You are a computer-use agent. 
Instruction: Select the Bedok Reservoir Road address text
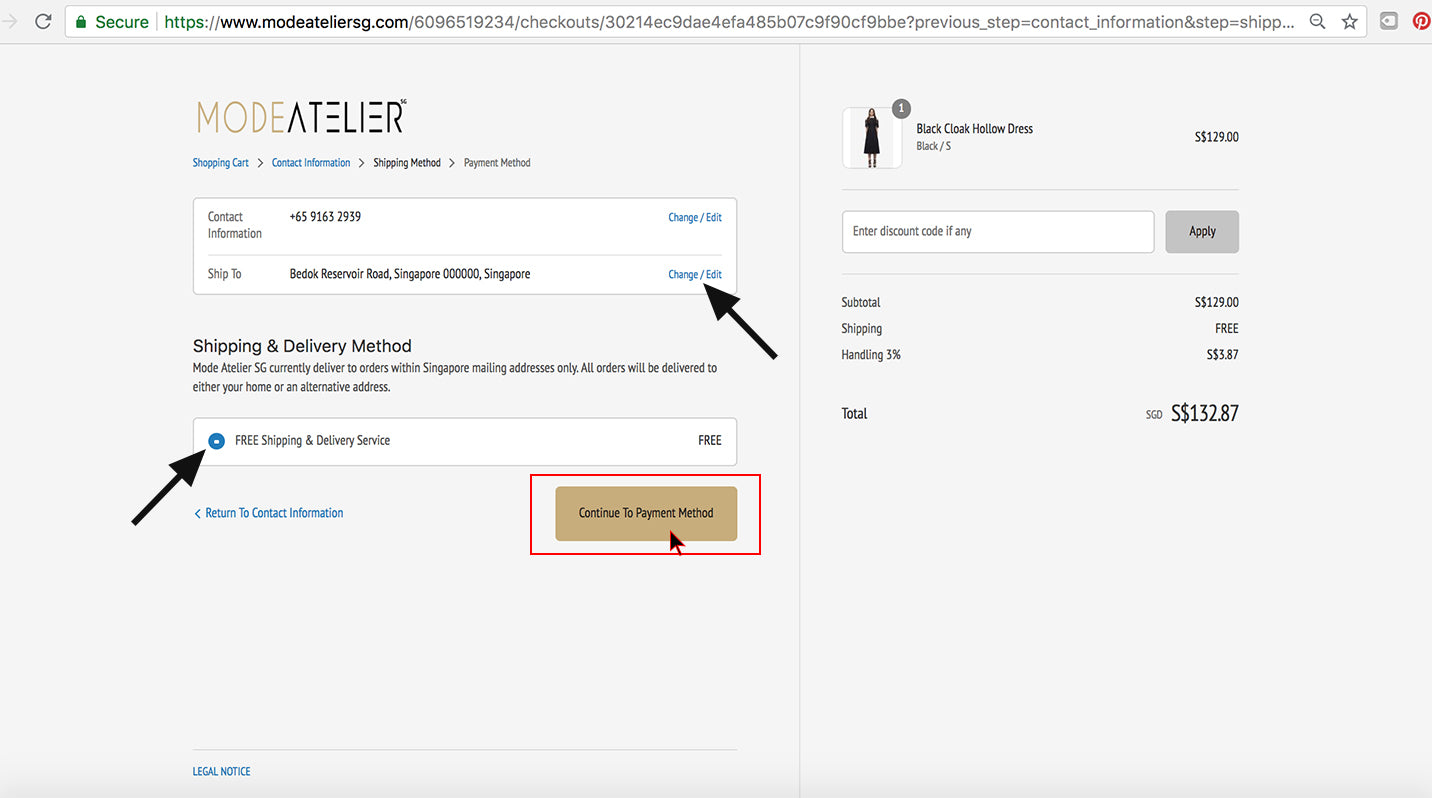tap(410, 274)
